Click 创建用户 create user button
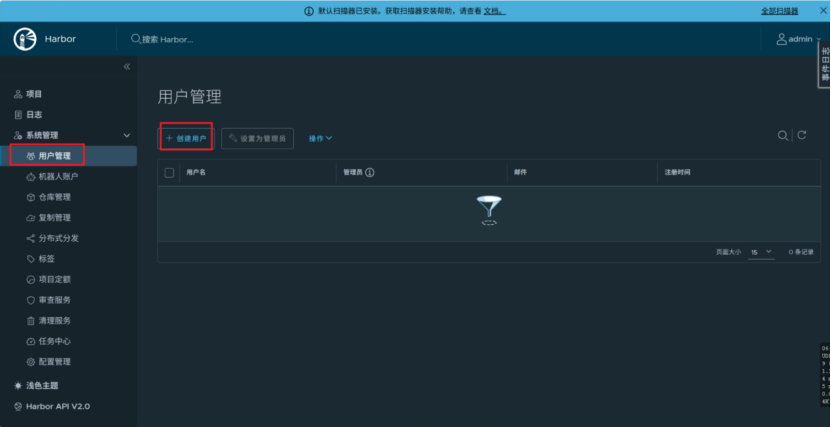Image resolution: width=831 pixels, height=427 pixels. point(185,138)
